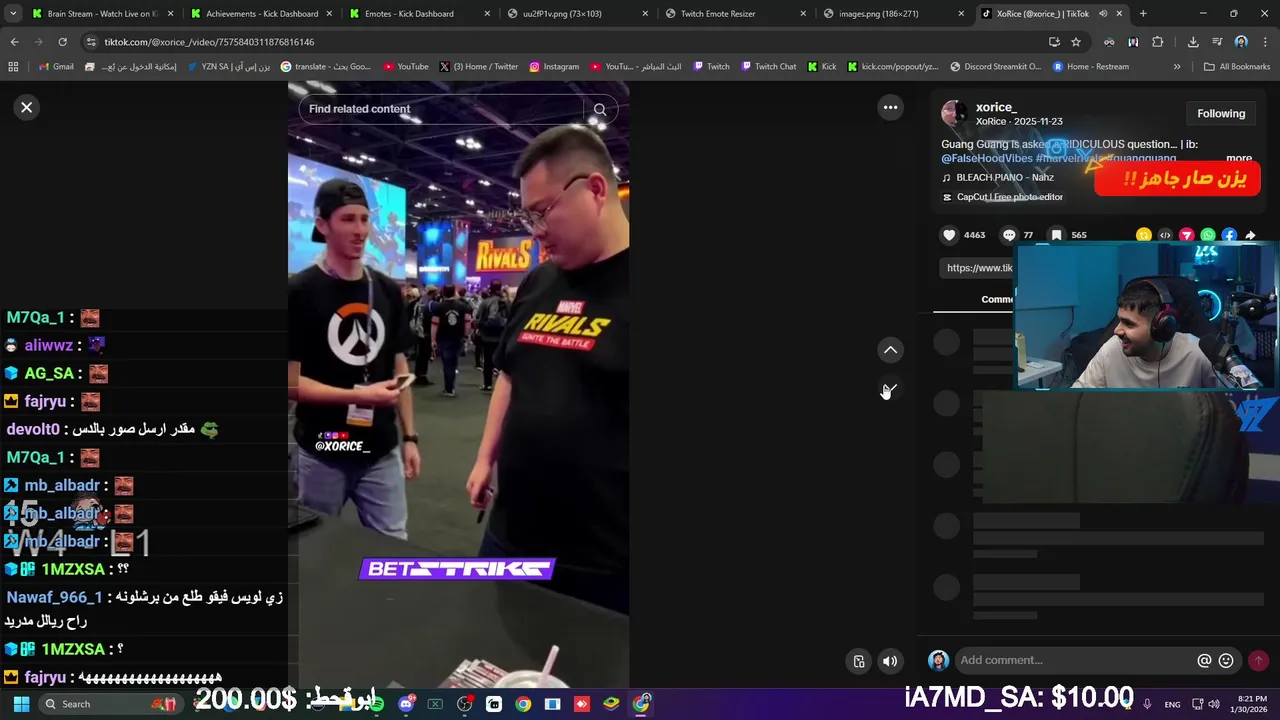This screenshot has height=720, width=1280.
Task: Open Home - Restream bookmark
Action: [x=1090, y=67]
